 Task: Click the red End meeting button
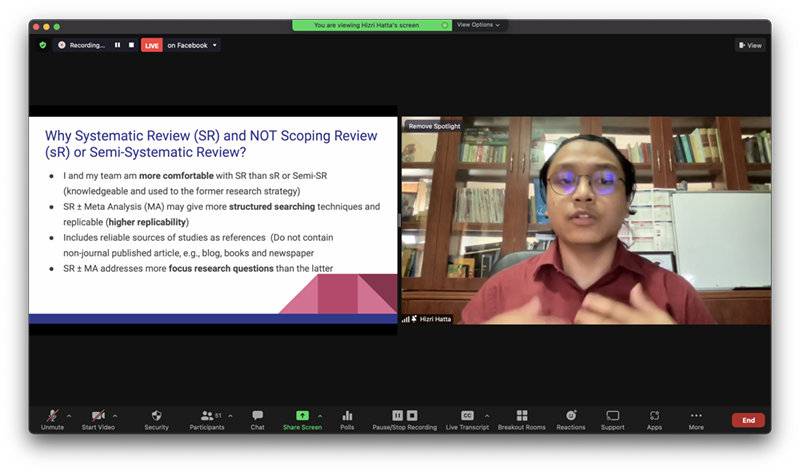coord(747,420)
